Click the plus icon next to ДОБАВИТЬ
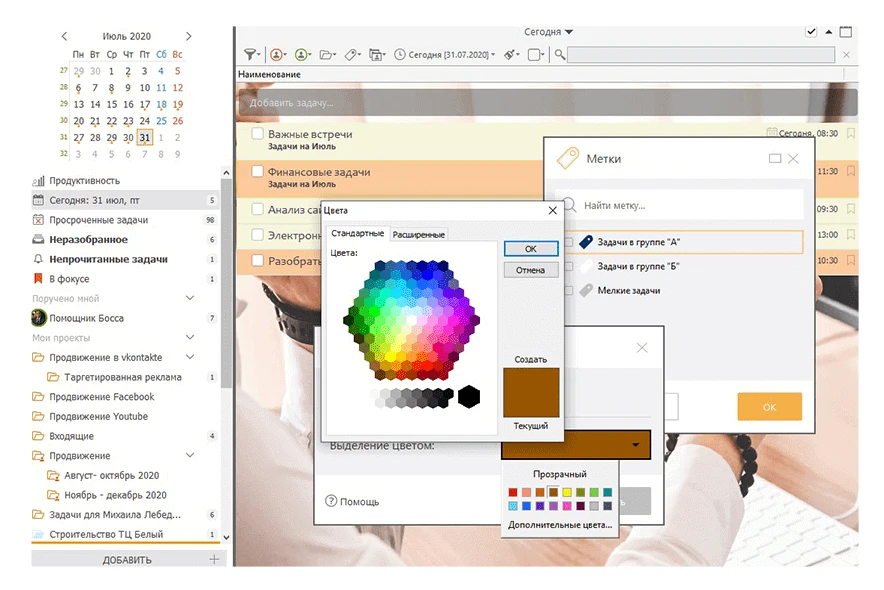Image resolution: width=884 pixels, height=590 pixels. [213, 560]
